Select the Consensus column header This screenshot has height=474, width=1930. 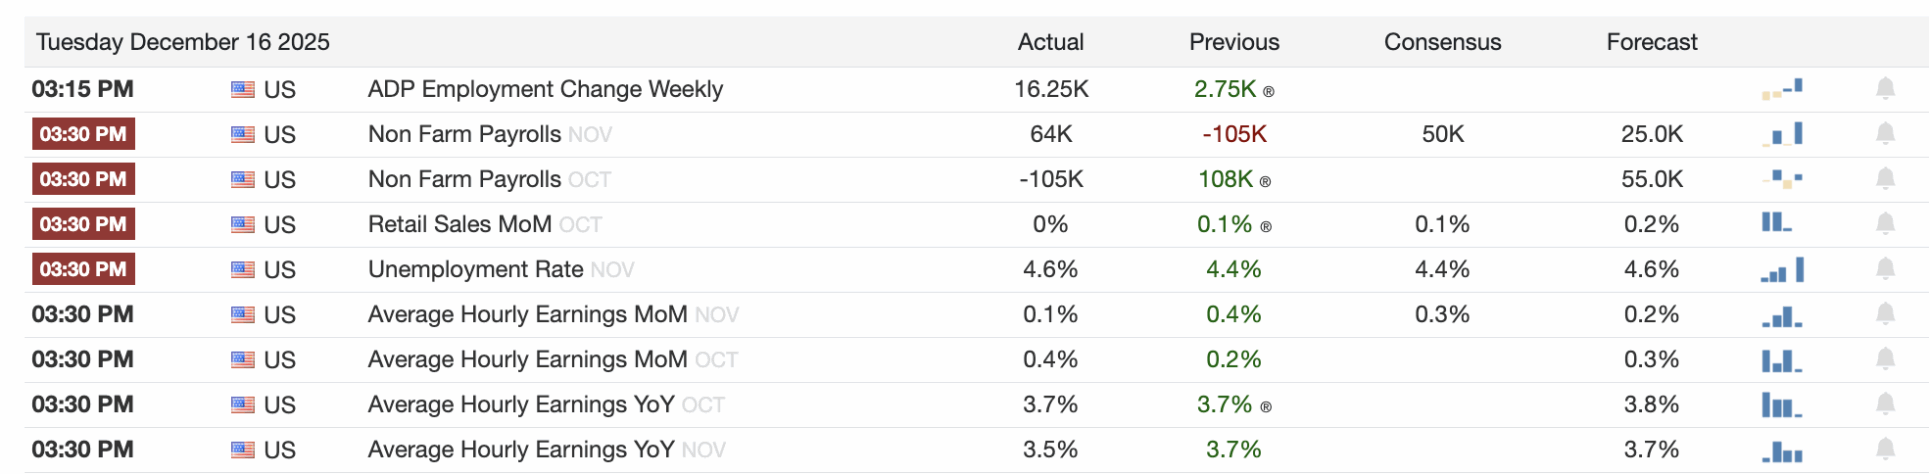click(1442, 42)
